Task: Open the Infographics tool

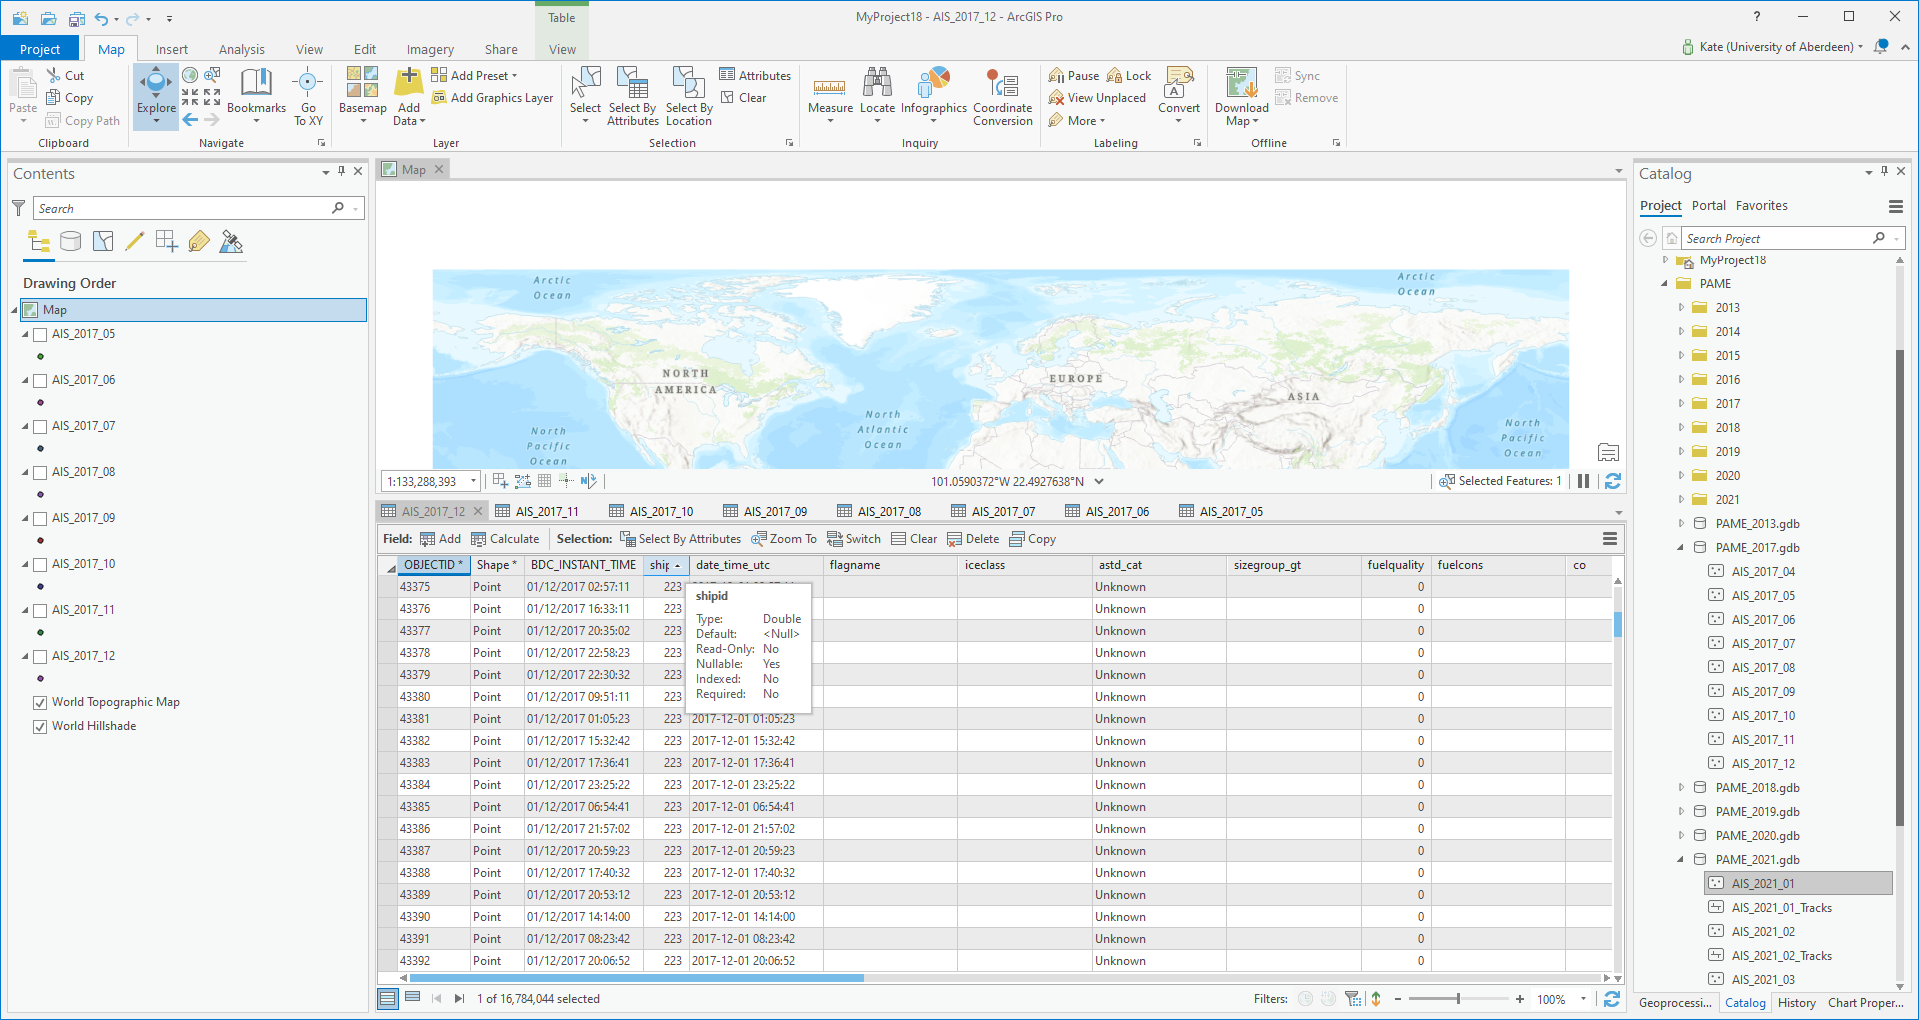Action: click(x=933, y=87)
